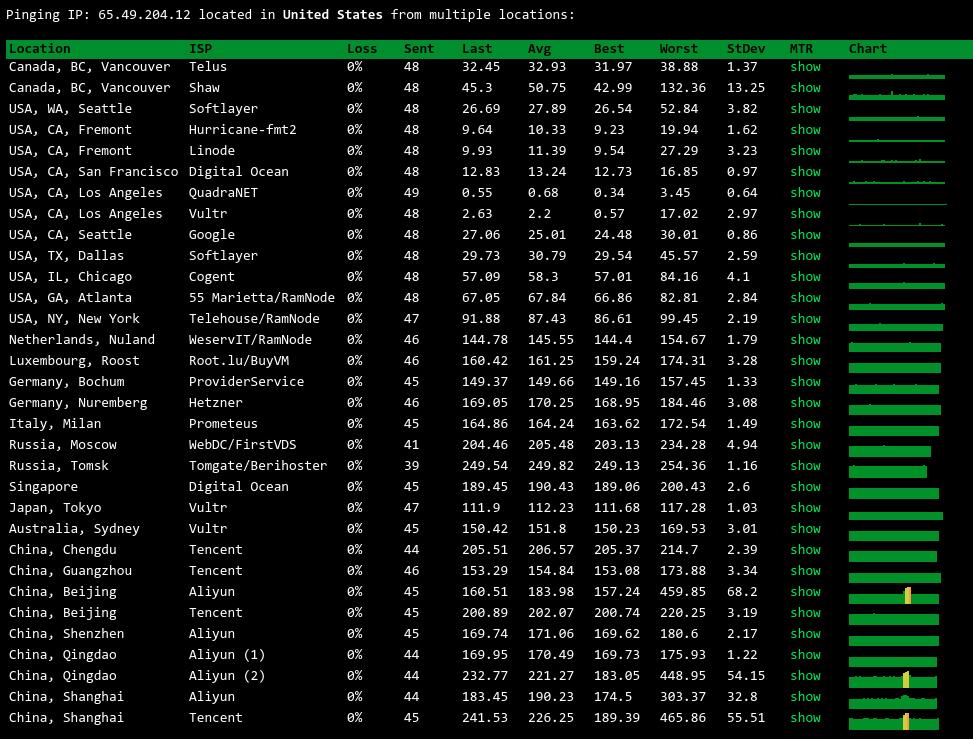View the chart for Tomgate/Berihoster Tomsk
Screen dimensions: 973x739
888,471
